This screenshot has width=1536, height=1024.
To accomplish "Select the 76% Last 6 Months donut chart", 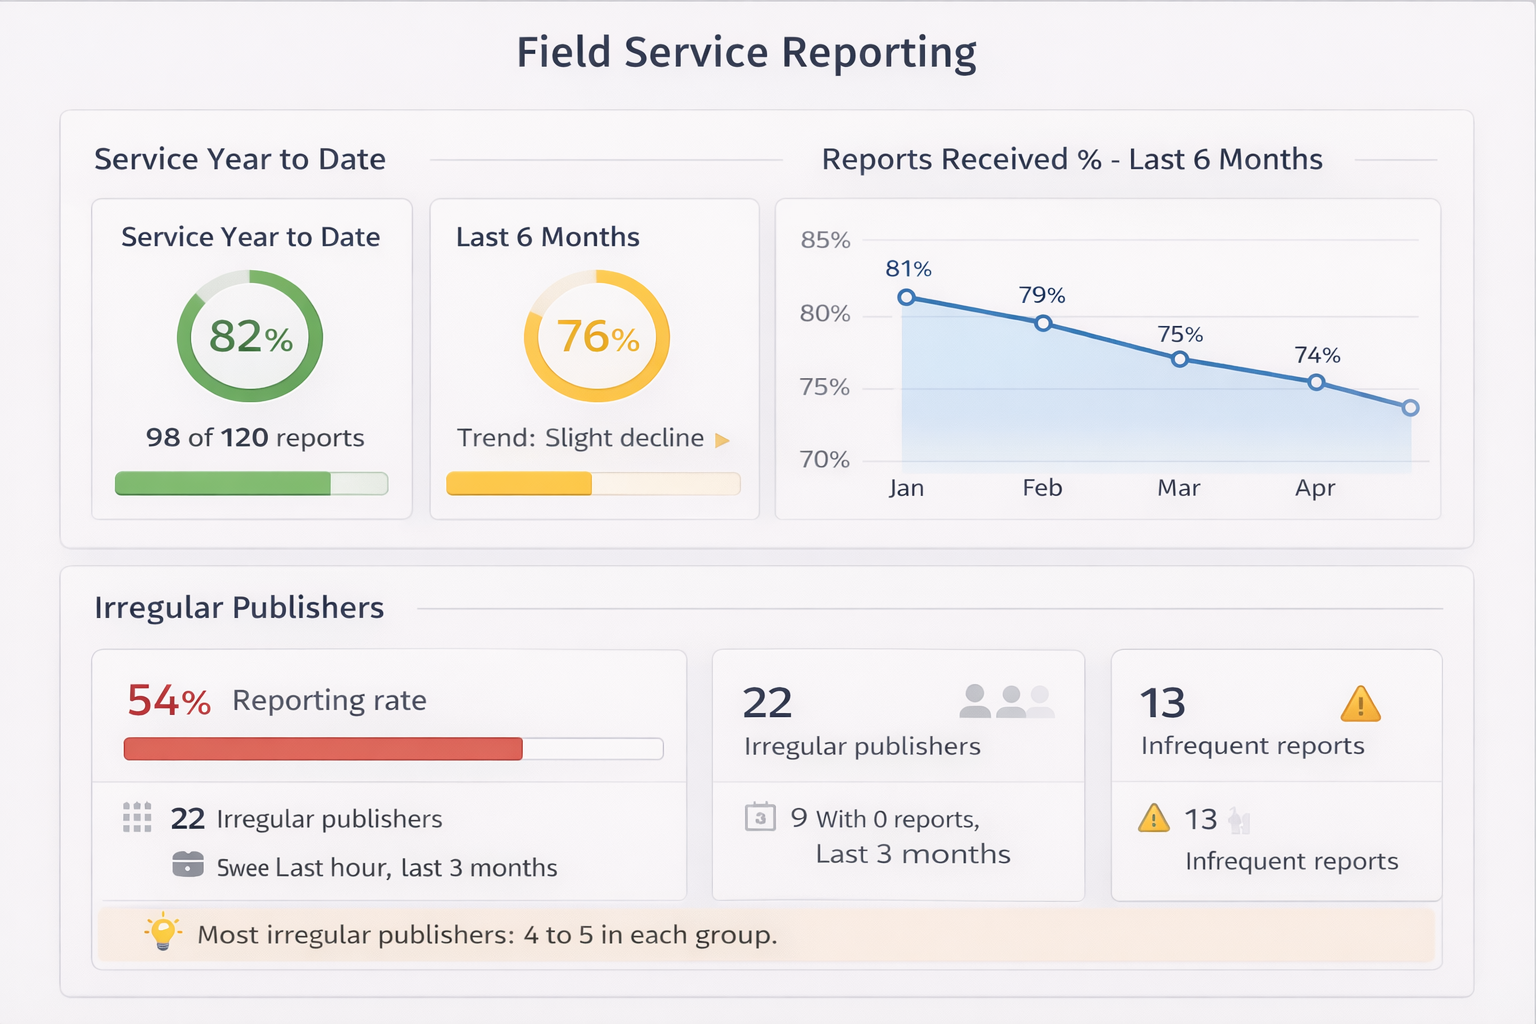I will point(597,336).
